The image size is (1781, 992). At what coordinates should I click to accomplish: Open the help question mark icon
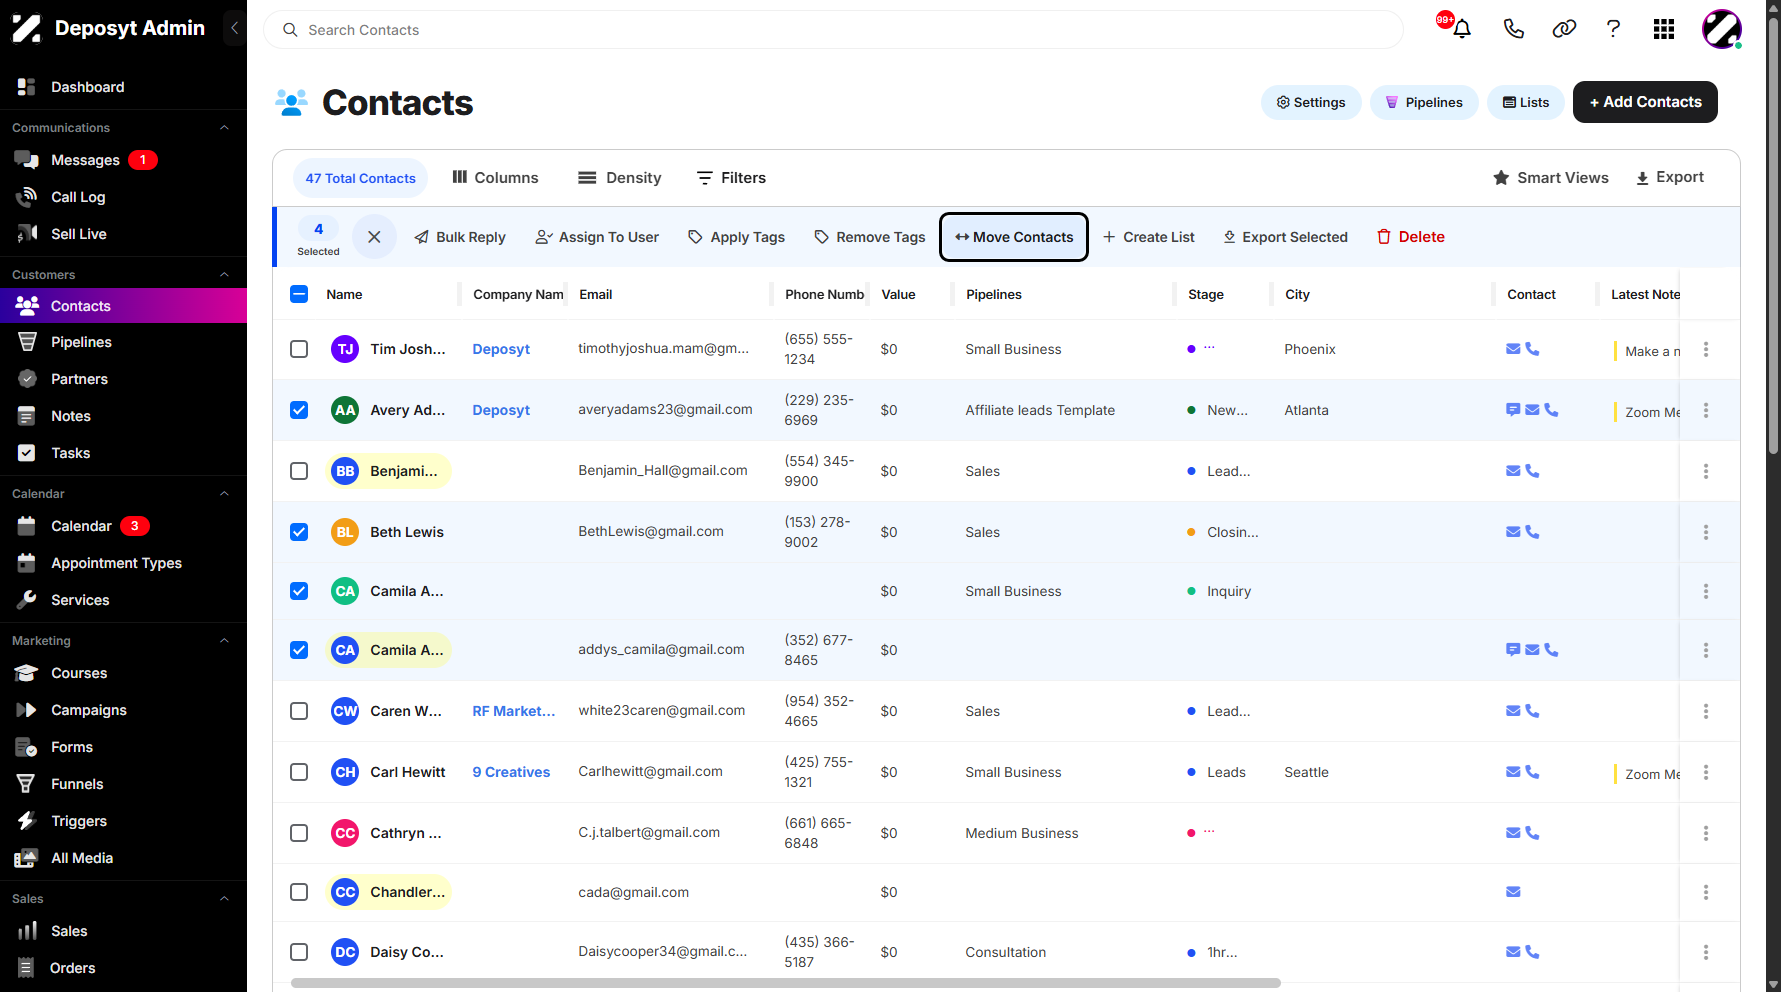[x=1613, y=29]
